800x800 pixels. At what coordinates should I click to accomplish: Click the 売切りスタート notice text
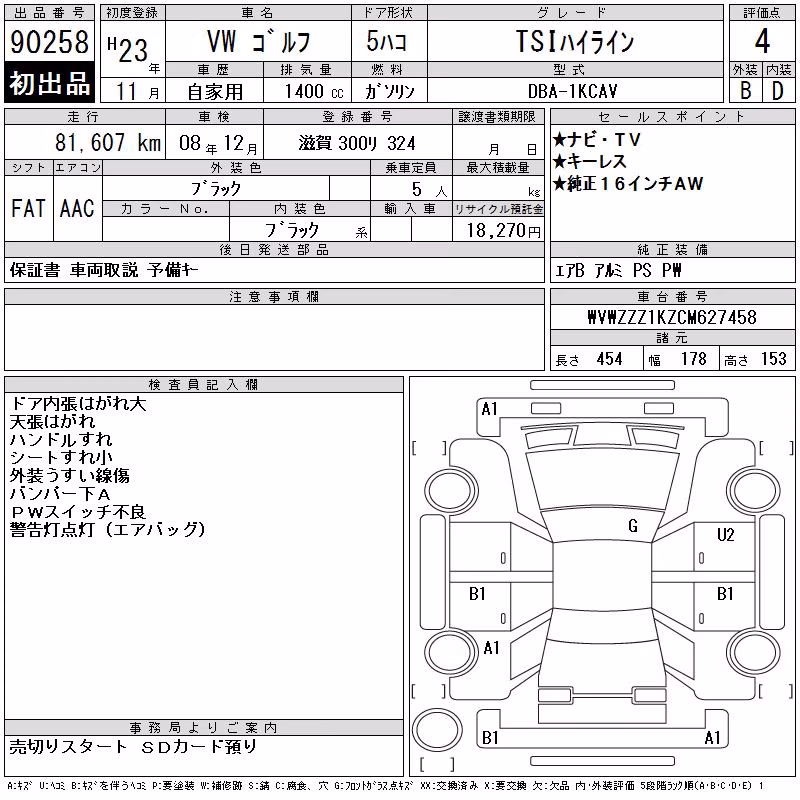click(68, 746)
